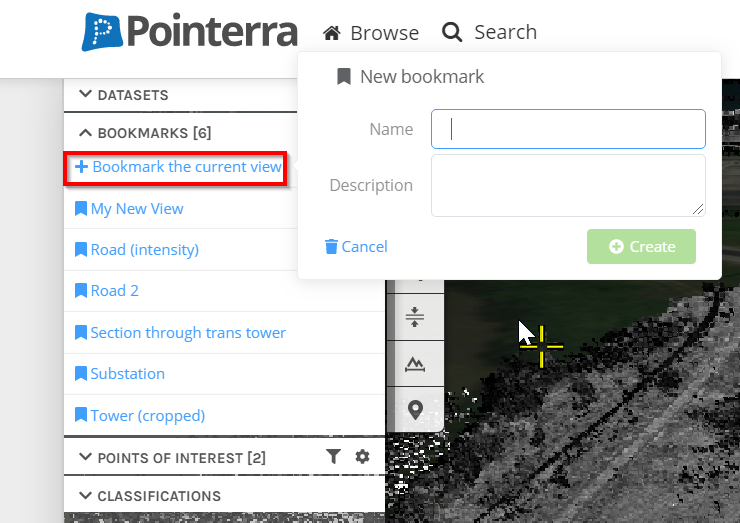The image size is (740, 523).
Task: Open points of interest settings gear
Action: [x=362, y=456]
